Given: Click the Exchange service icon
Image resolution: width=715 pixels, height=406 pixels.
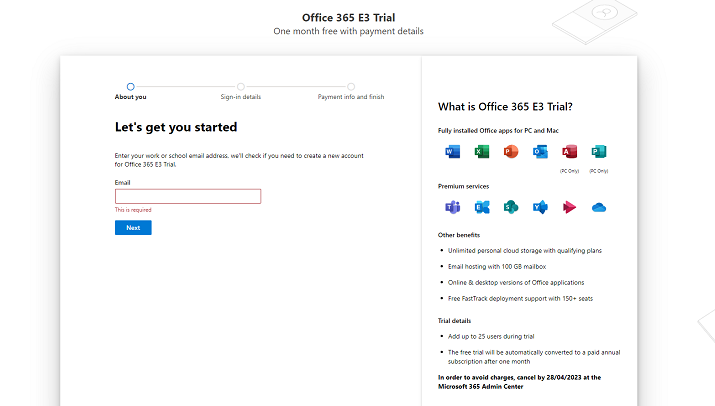Looking at the screenshot, I should (x=482, y=207).
